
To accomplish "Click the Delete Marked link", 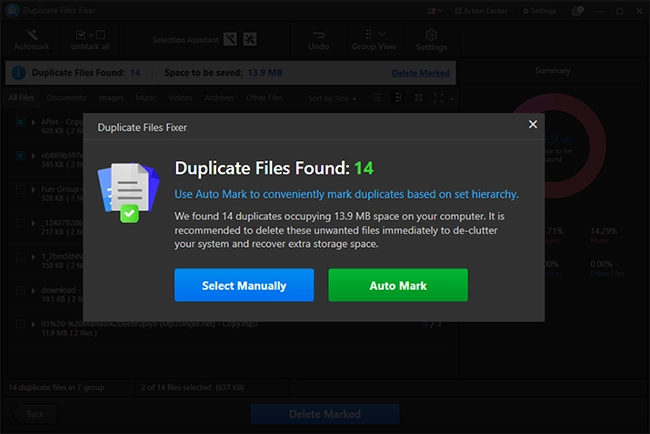I will 420,73.
